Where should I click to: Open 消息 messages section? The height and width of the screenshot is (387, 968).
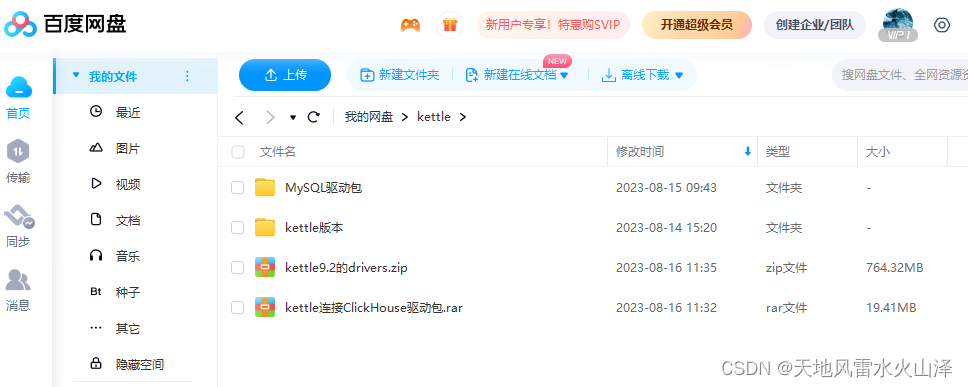tap(18, 290)
